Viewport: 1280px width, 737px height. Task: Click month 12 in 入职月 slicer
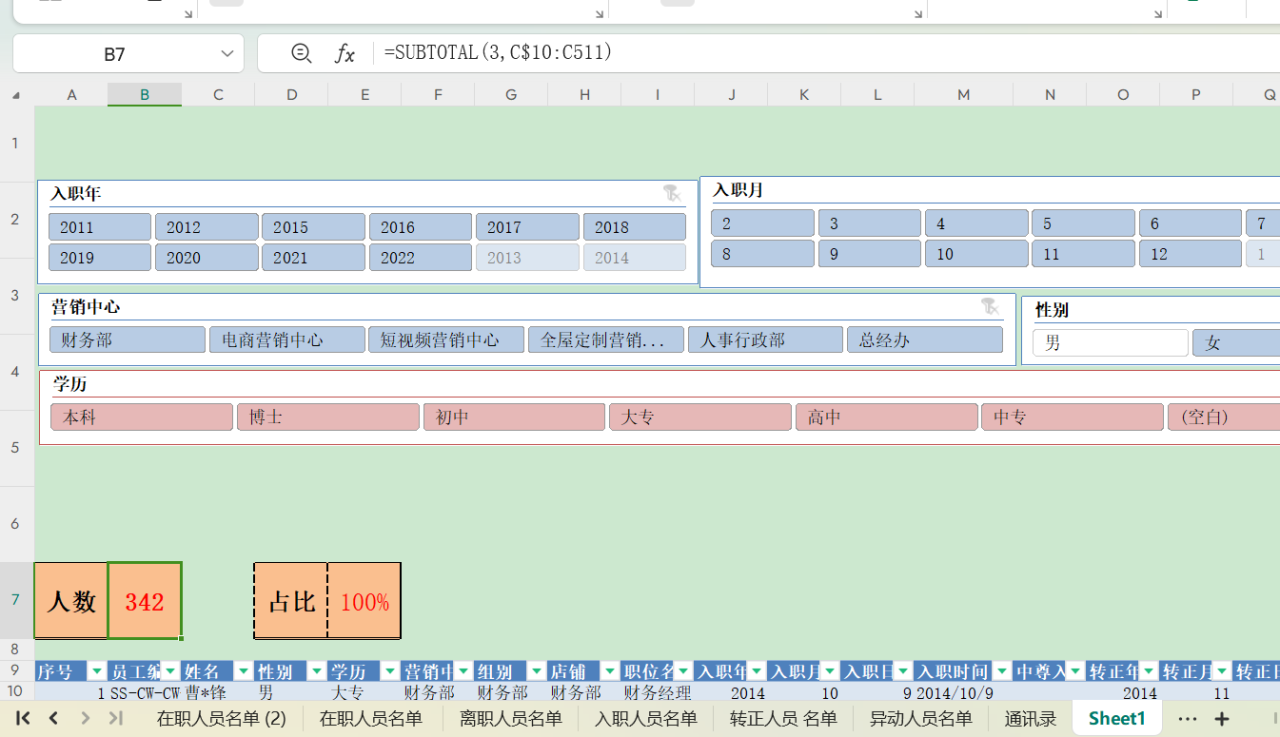[x=1190, y=254]
